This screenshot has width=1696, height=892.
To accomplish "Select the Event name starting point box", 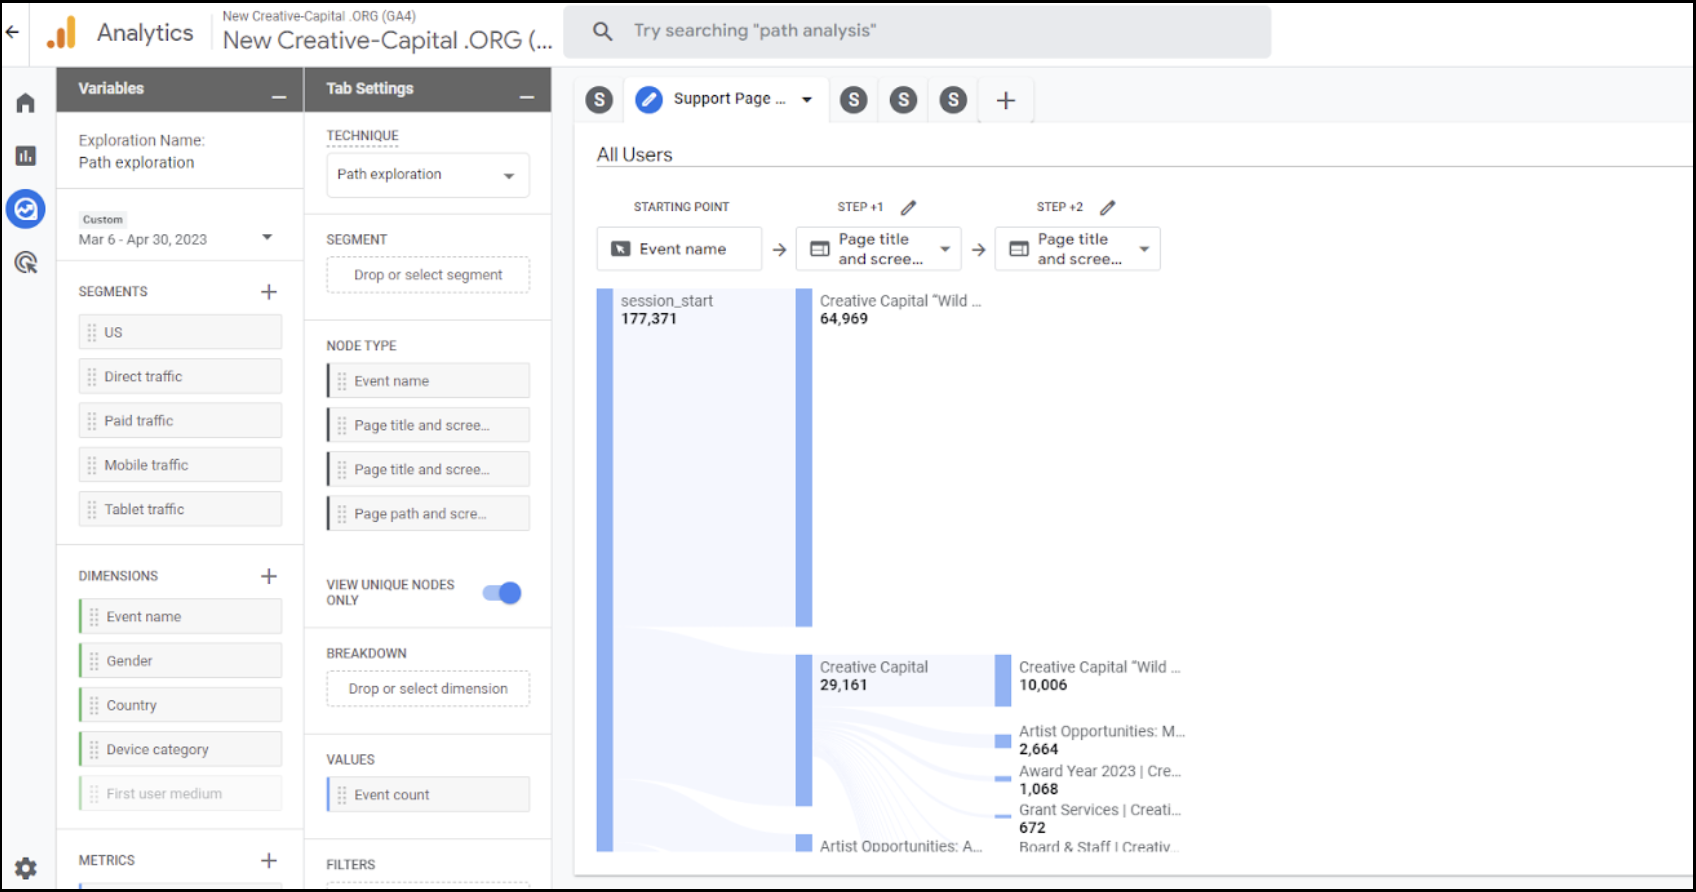I will pyautogui.click(x=679, y=249).
